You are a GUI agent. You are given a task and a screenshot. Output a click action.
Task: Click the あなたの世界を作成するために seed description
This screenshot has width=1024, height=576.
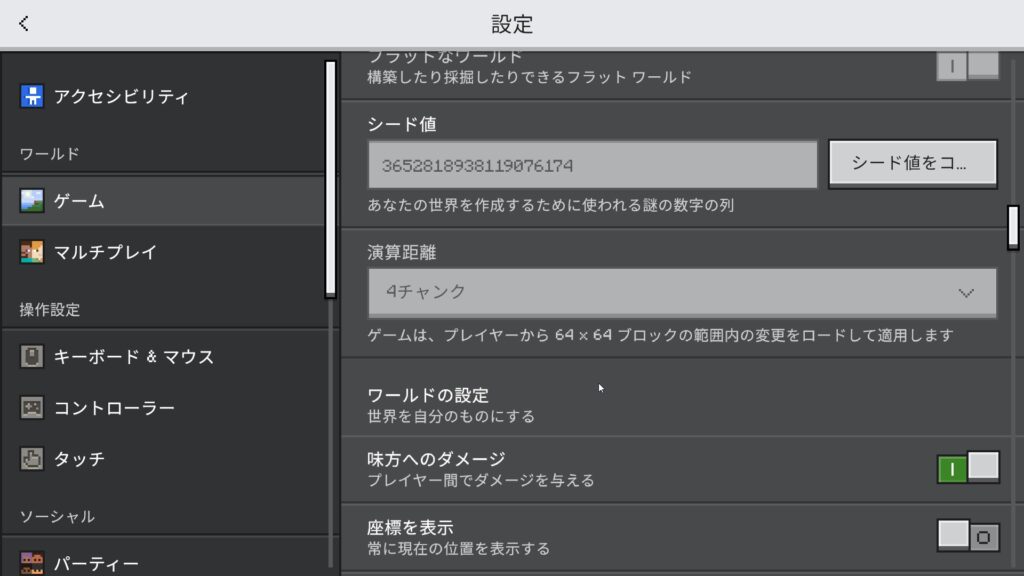click(551, 205)
